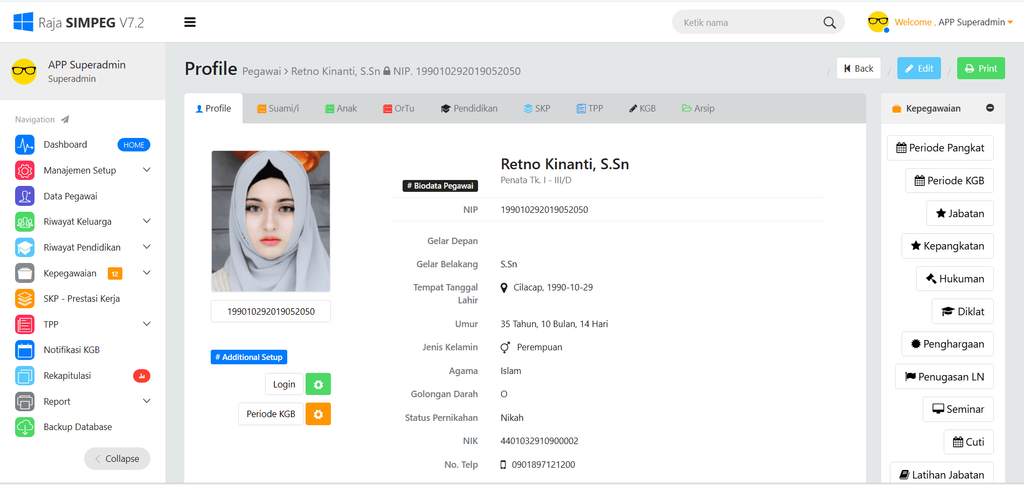Viewport: 1024px width, 485px height.
Task: Expand the TPP sidebar menu chevron
Action: [x=146, y=324]
